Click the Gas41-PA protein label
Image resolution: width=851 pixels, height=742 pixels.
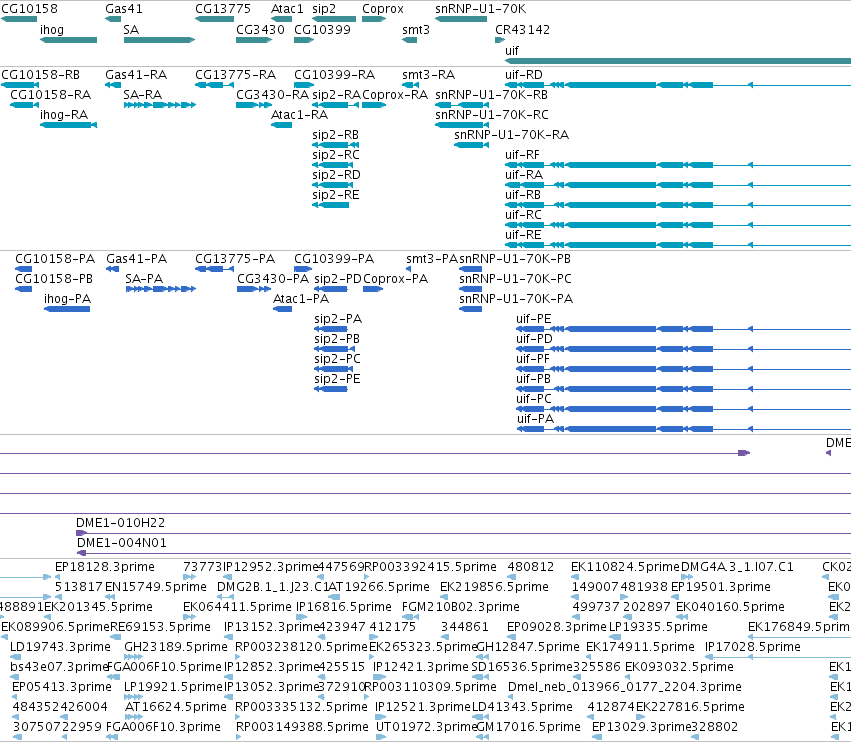coord(137,259)
